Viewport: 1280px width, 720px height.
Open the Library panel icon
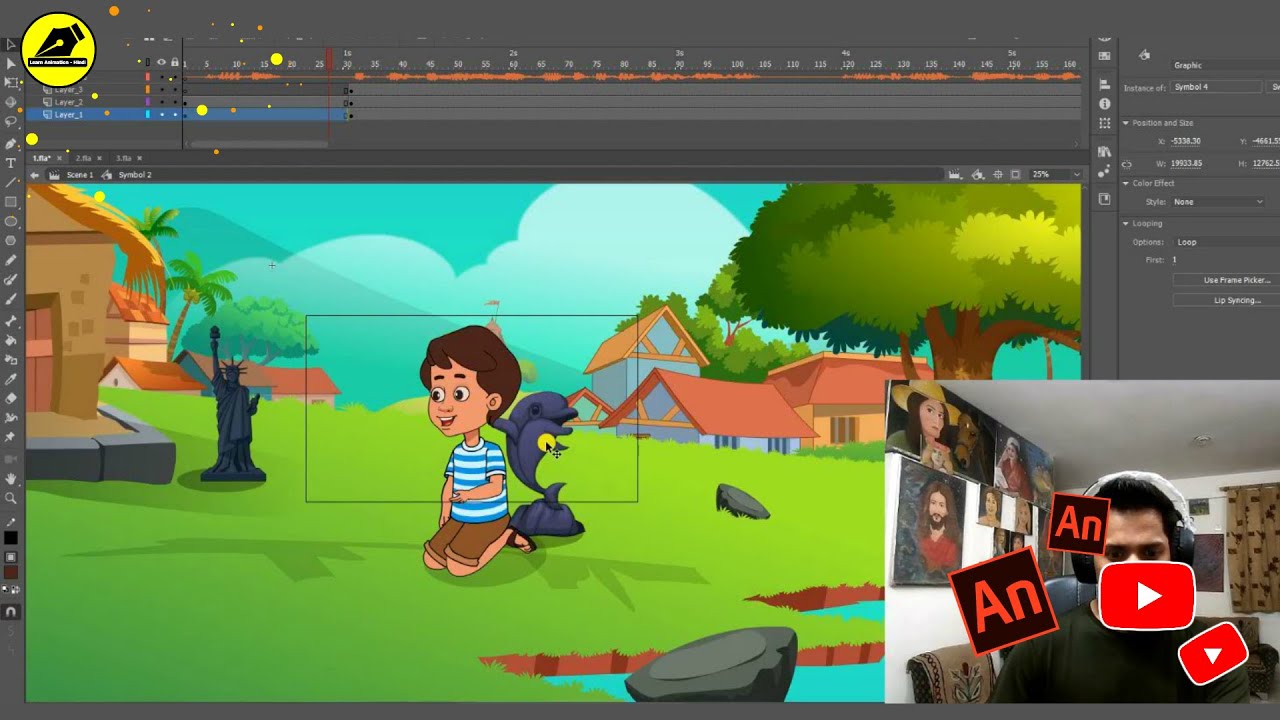(x=1104, y=152)
